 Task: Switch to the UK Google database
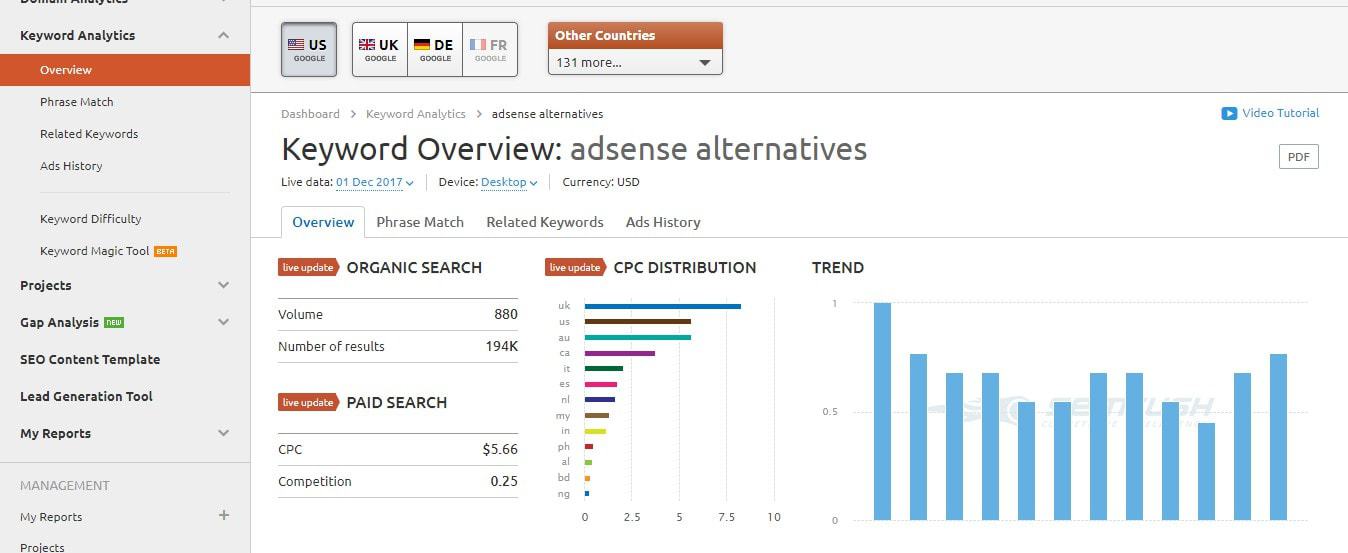point(380,50)
